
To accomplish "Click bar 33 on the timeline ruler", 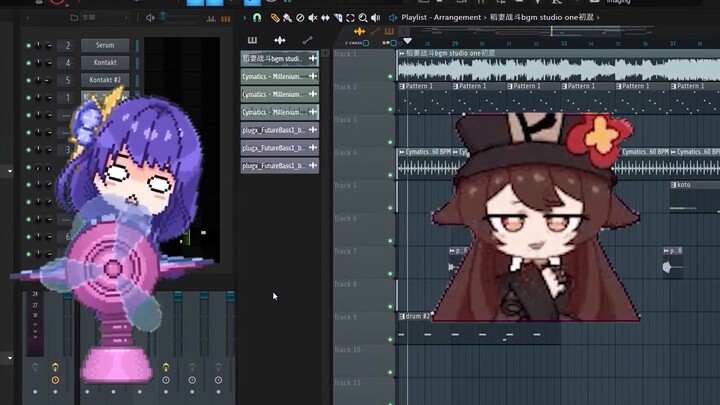I will [x=564, y=44].
